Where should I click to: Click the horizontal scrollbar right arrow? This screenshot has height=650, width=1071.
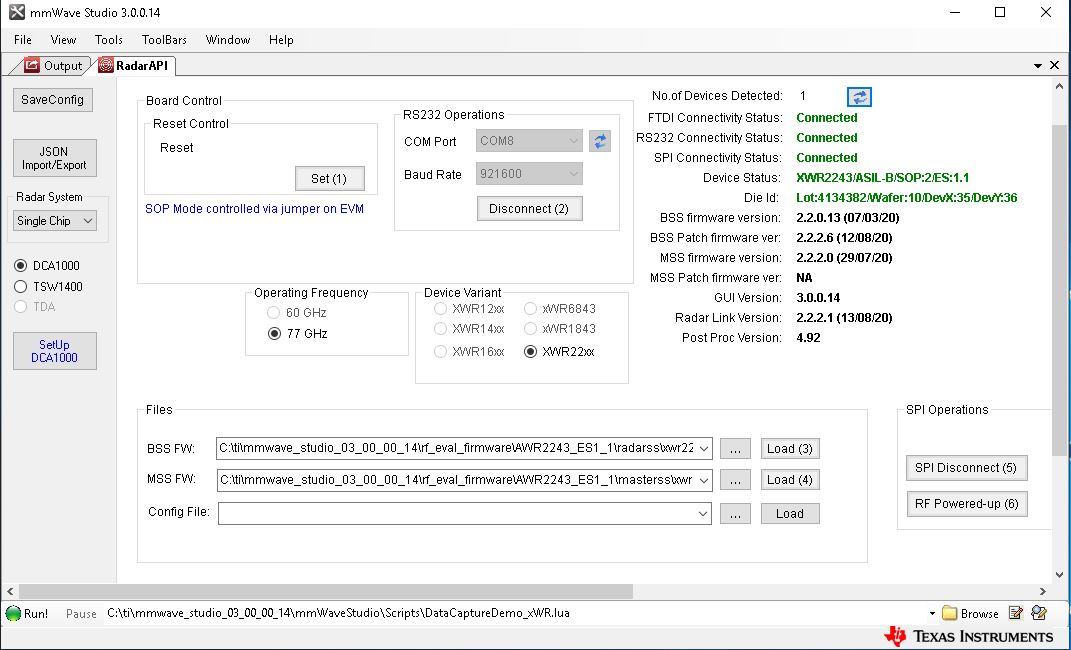(1043, 591)
